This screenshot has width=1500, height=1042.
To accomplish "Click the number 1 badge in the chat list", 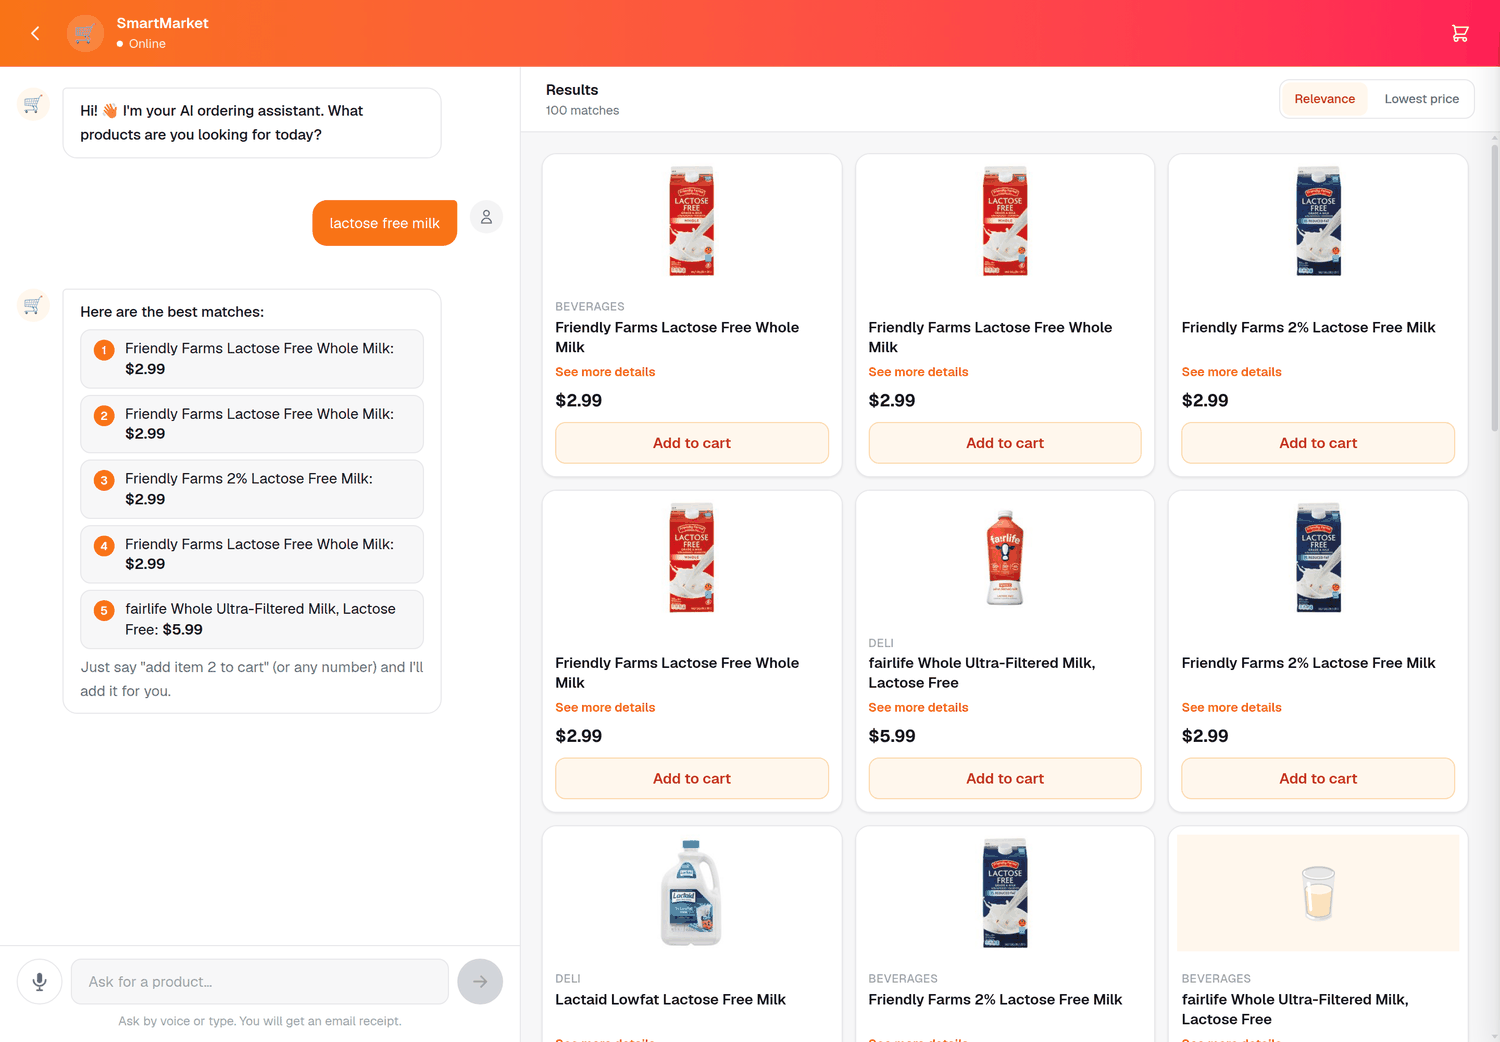I will 104,350.
